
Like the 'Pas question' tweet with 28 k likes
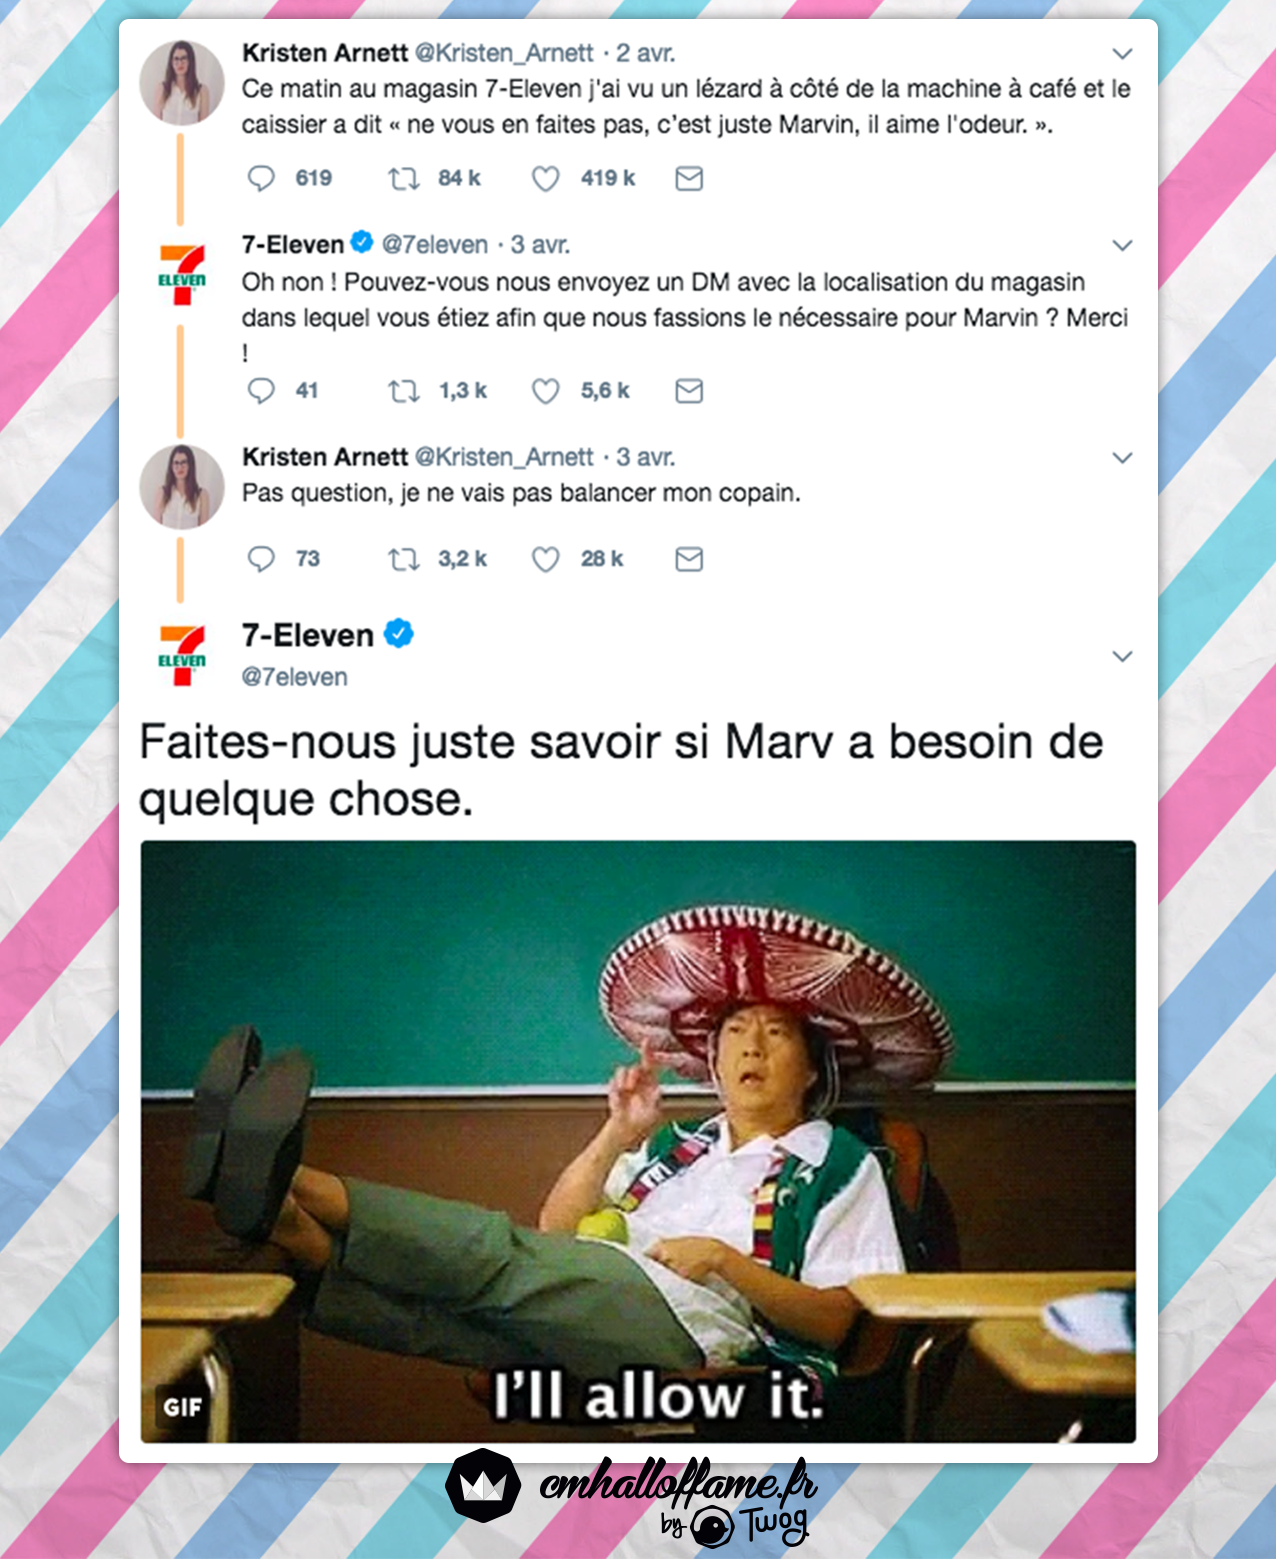point(545,559)
